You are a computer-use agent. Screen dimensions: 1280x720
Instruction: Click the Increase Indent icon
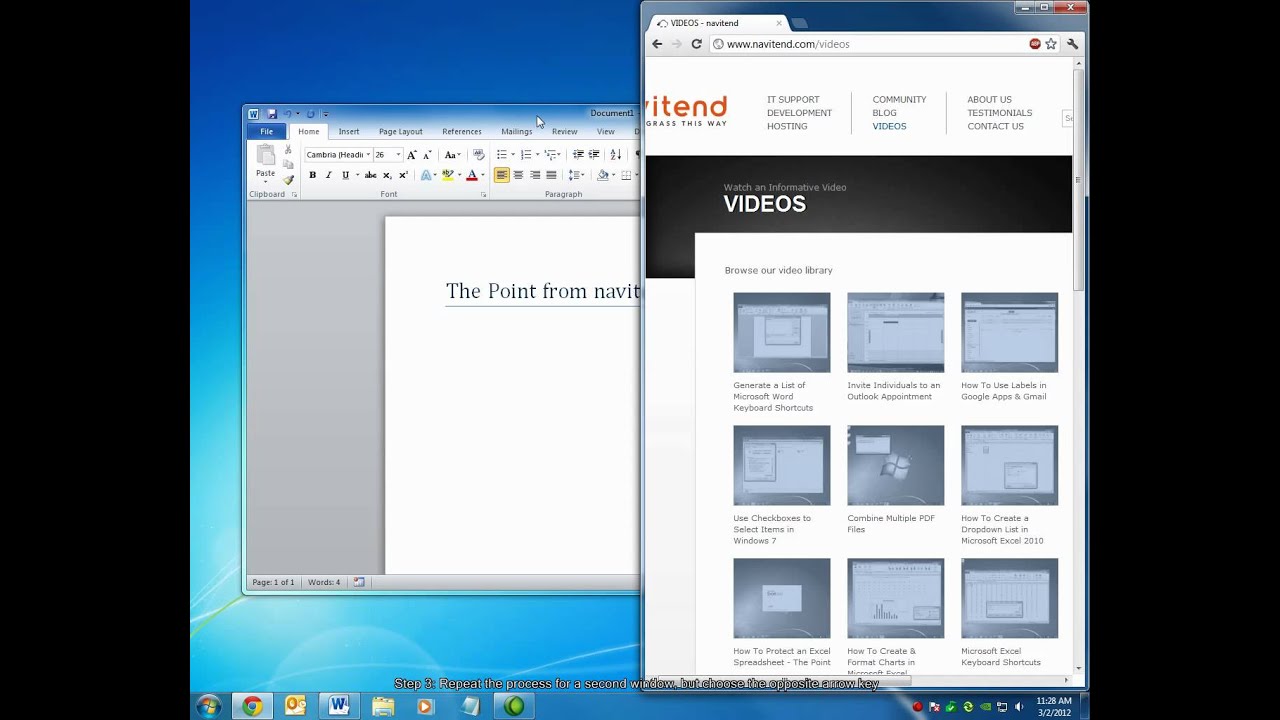pos(594,155)
